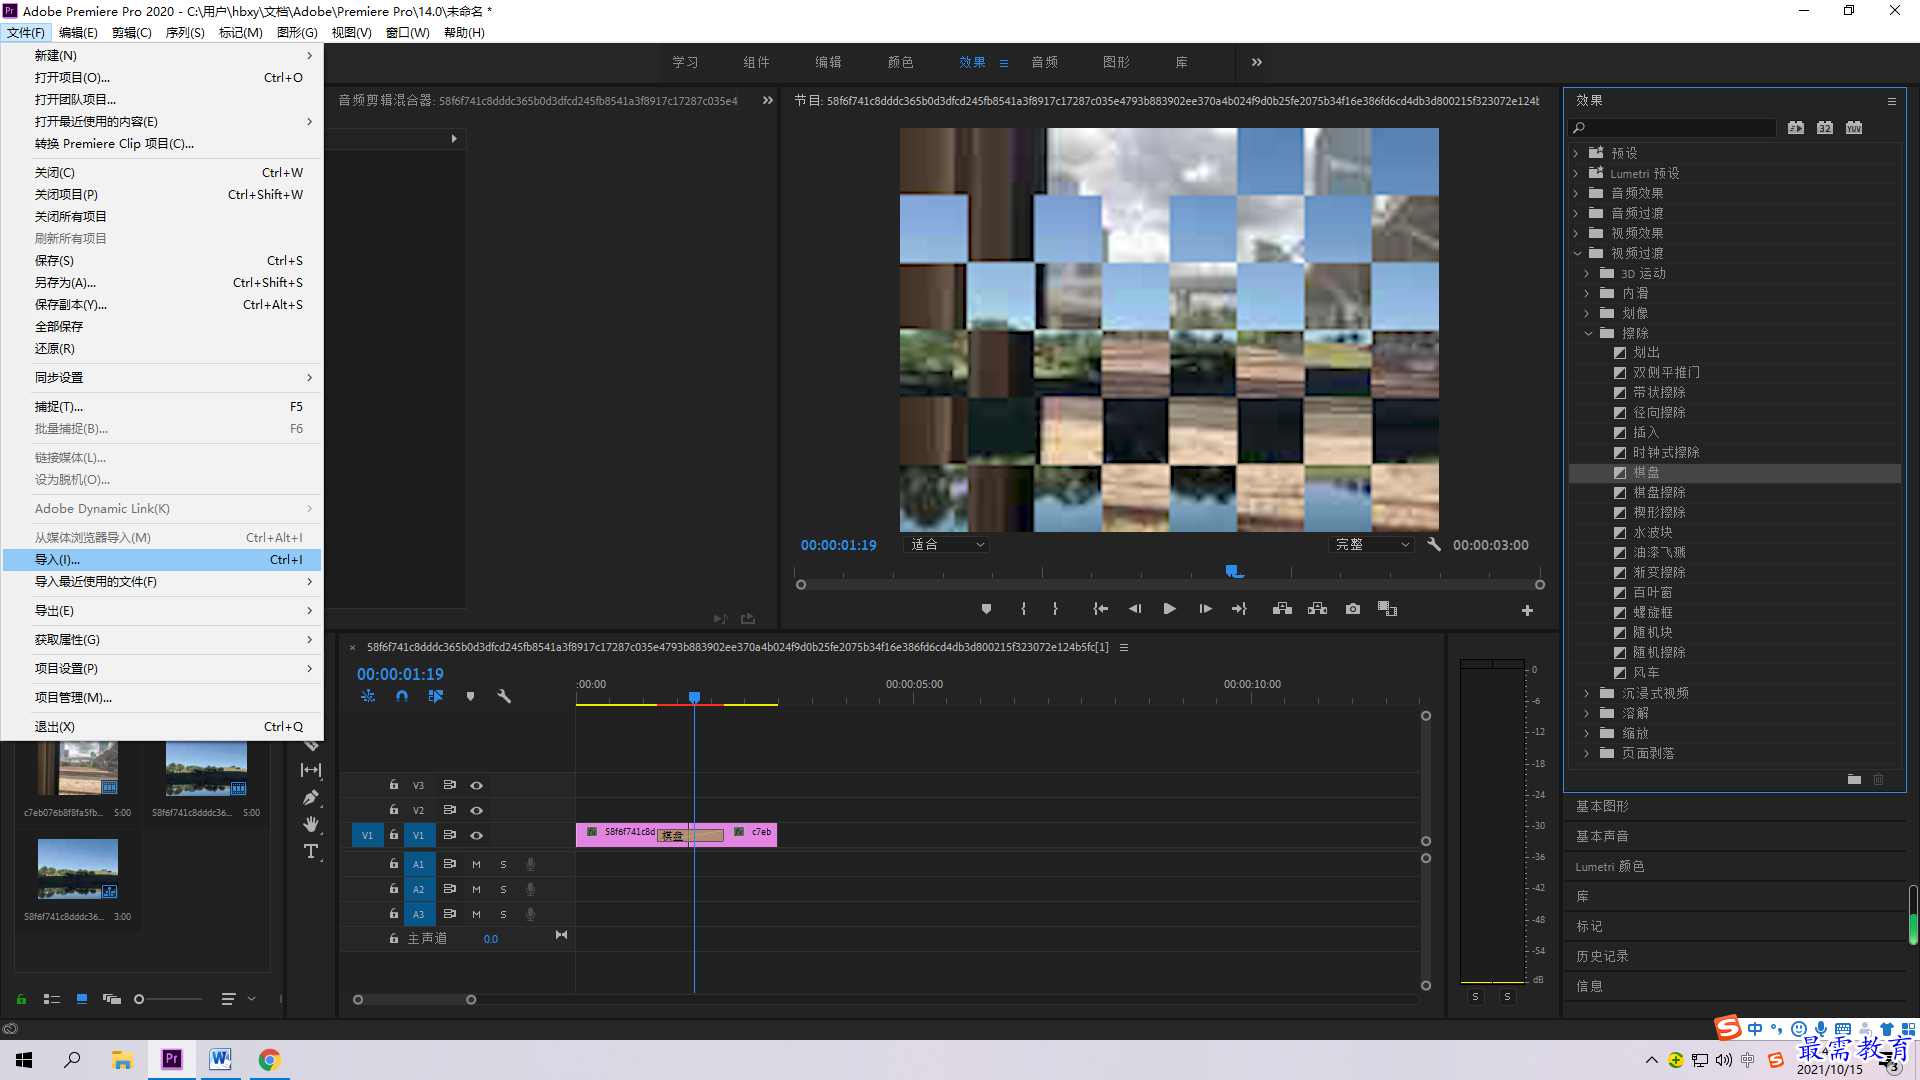1920x1080 pixels.
Task: Click the Go to In point button
Action: 1100,609
